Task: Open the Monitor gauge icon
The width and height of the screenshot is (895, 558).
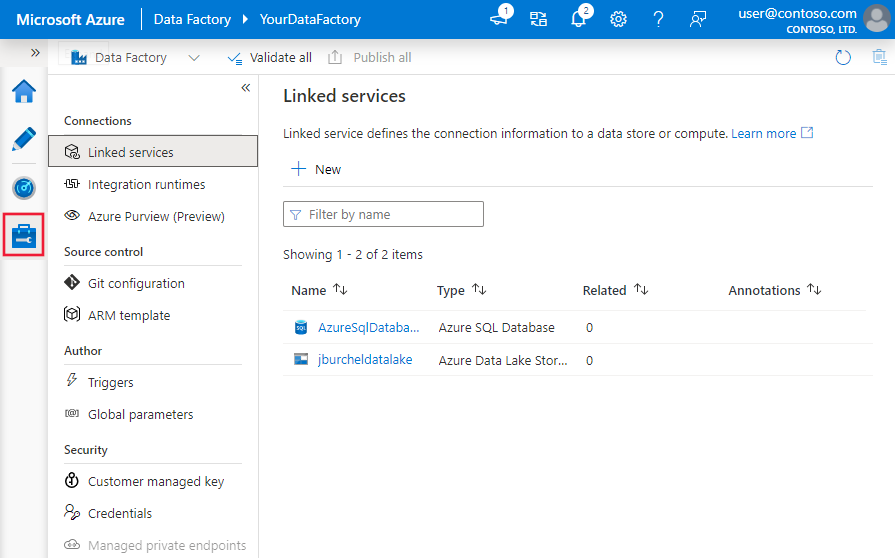Action: (x=23, y=187)
